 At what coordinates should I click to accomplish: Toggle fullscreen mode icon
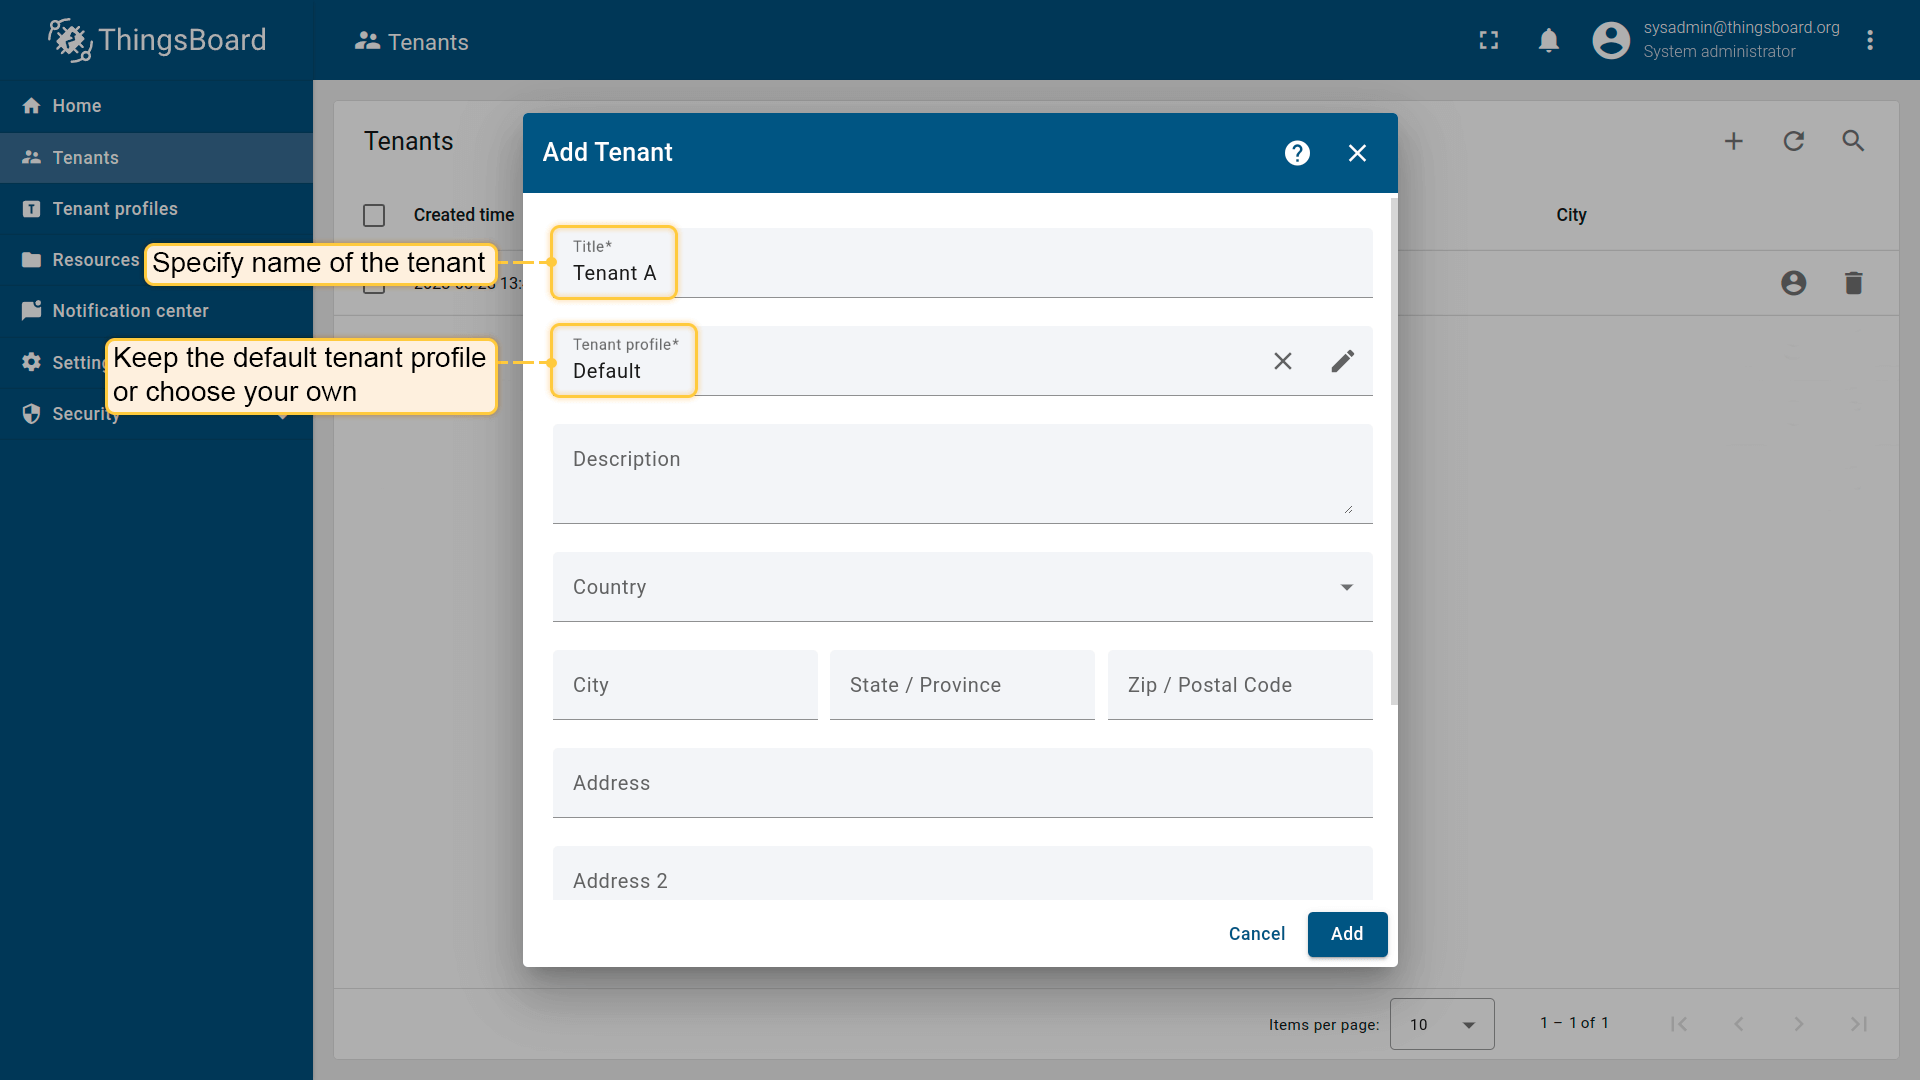[1488, 40]
